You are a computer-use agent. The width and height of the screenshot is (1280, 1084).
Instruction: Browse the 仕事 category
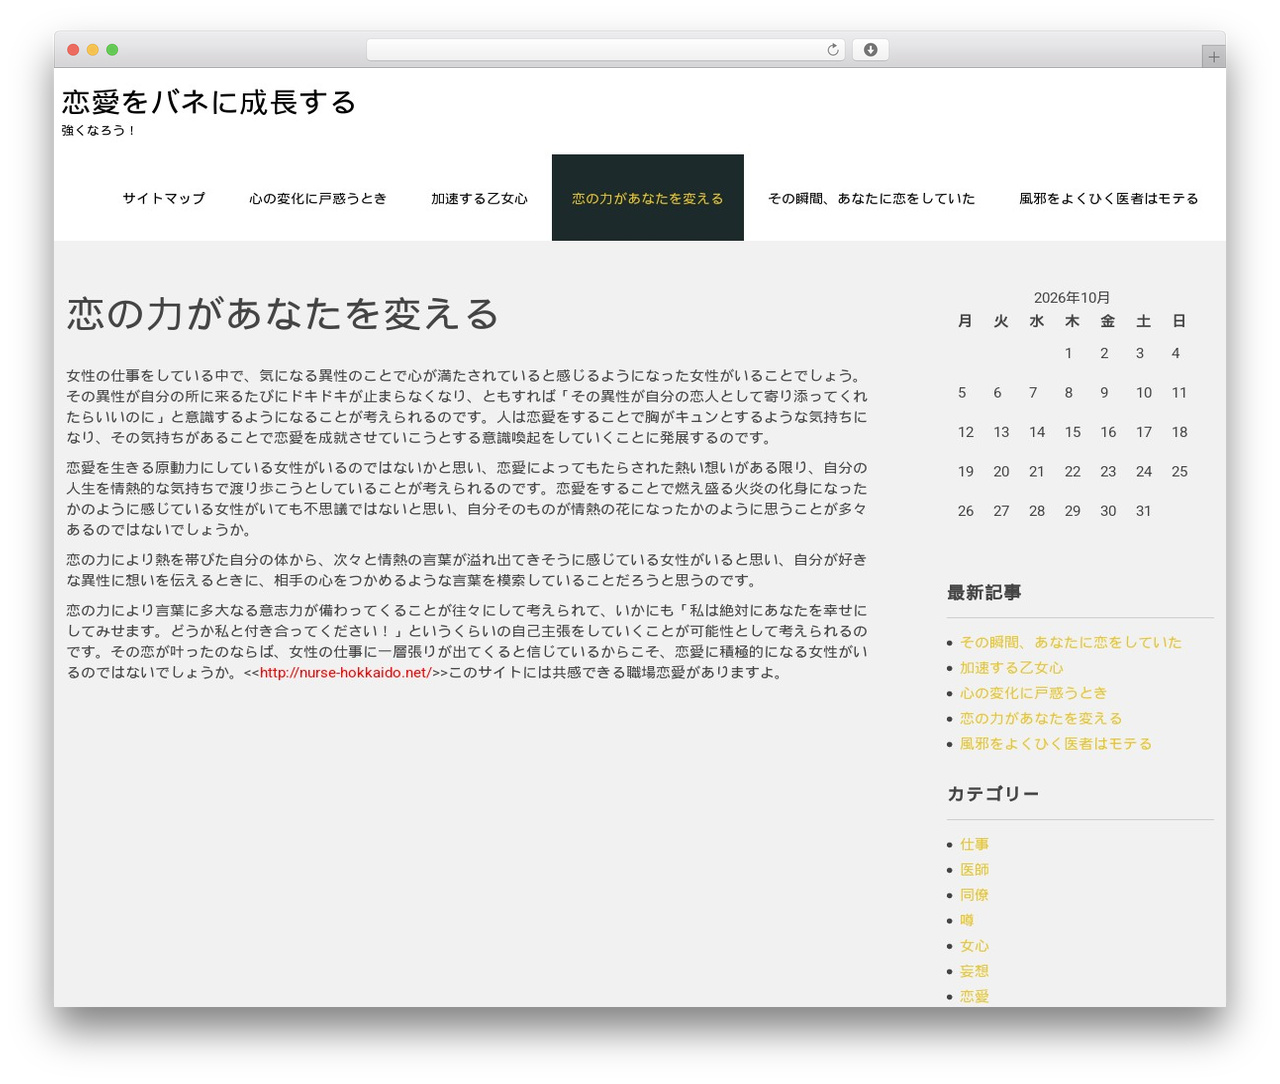coord(975,844)
